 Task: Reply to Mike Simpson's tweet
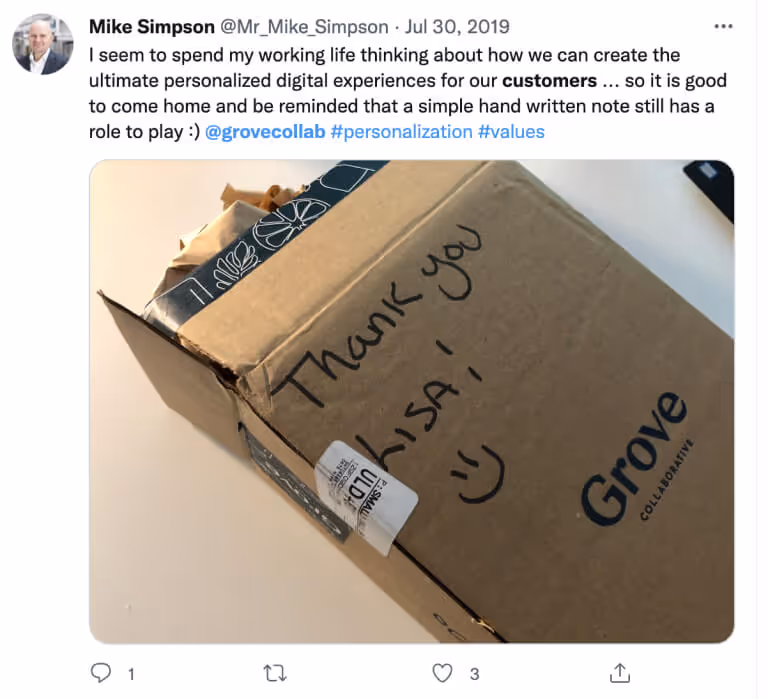[101, 673]
